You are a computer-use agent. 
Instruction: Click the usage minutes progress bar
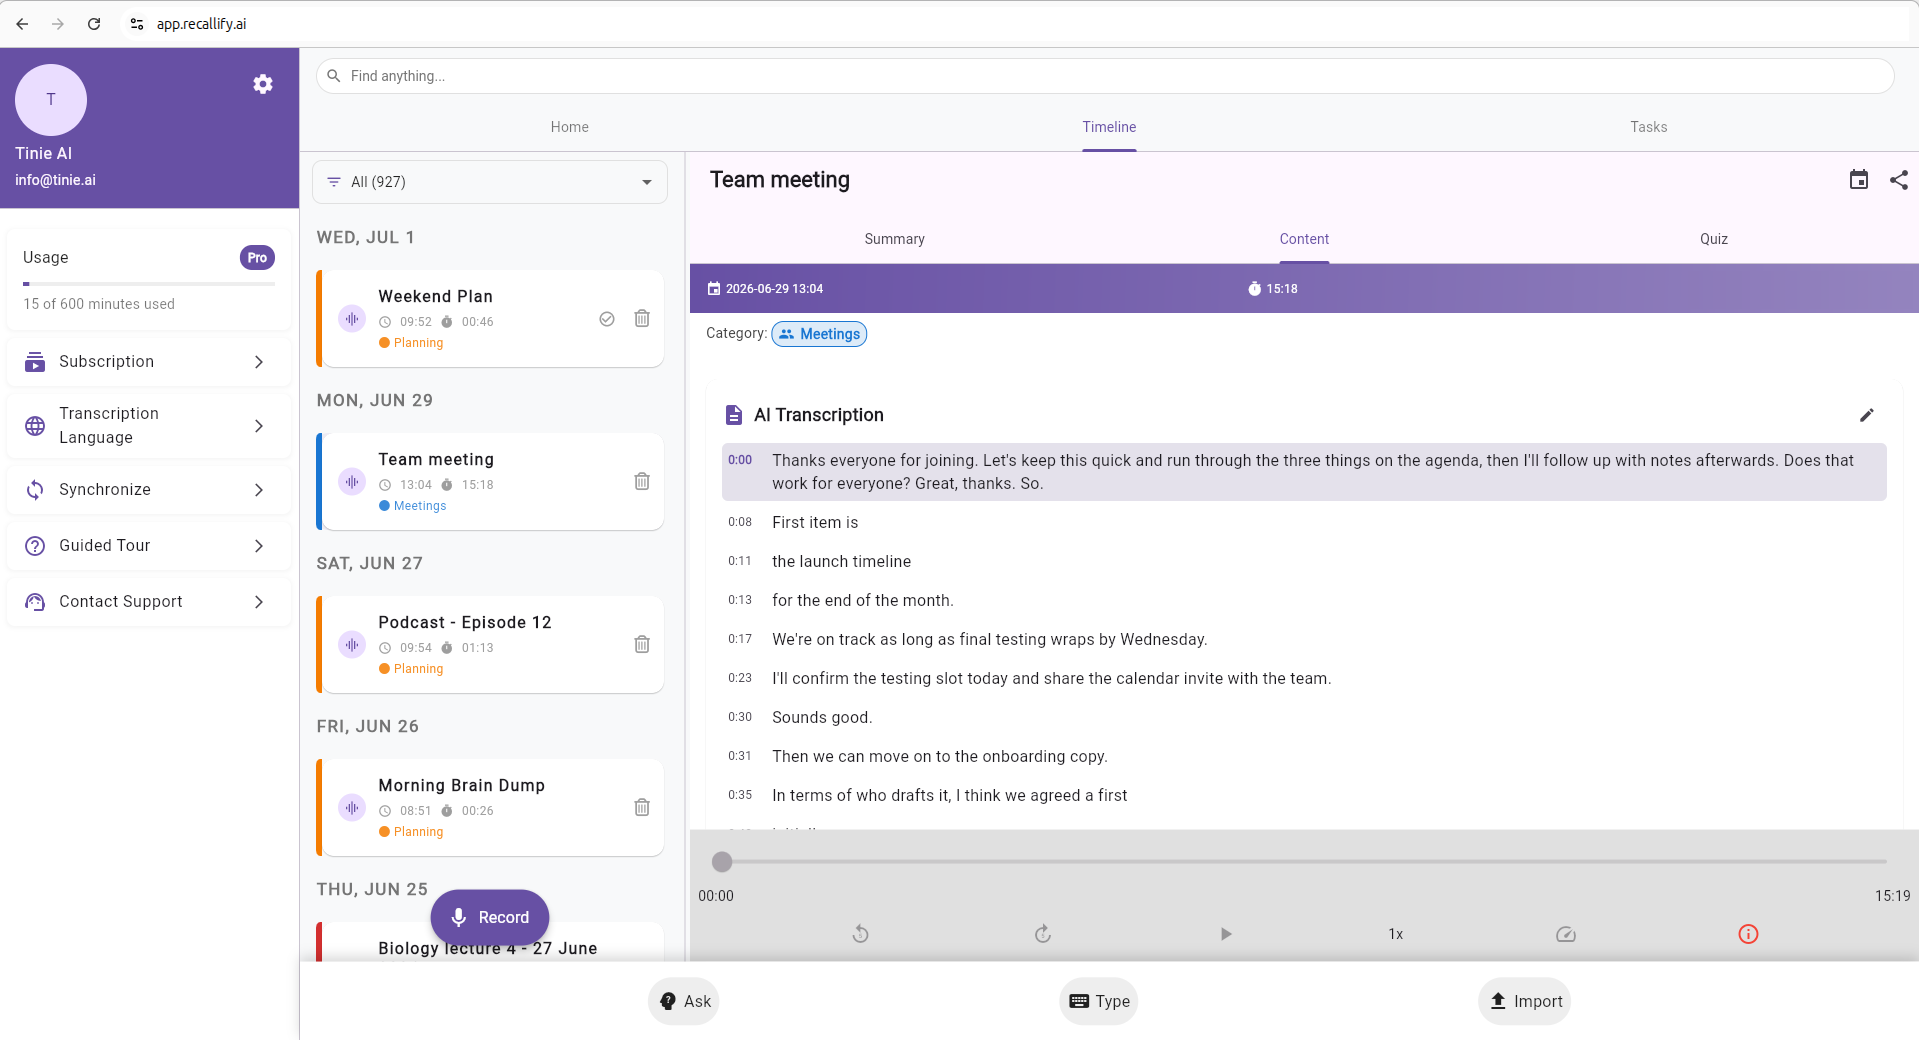click(x=149, y=284)
